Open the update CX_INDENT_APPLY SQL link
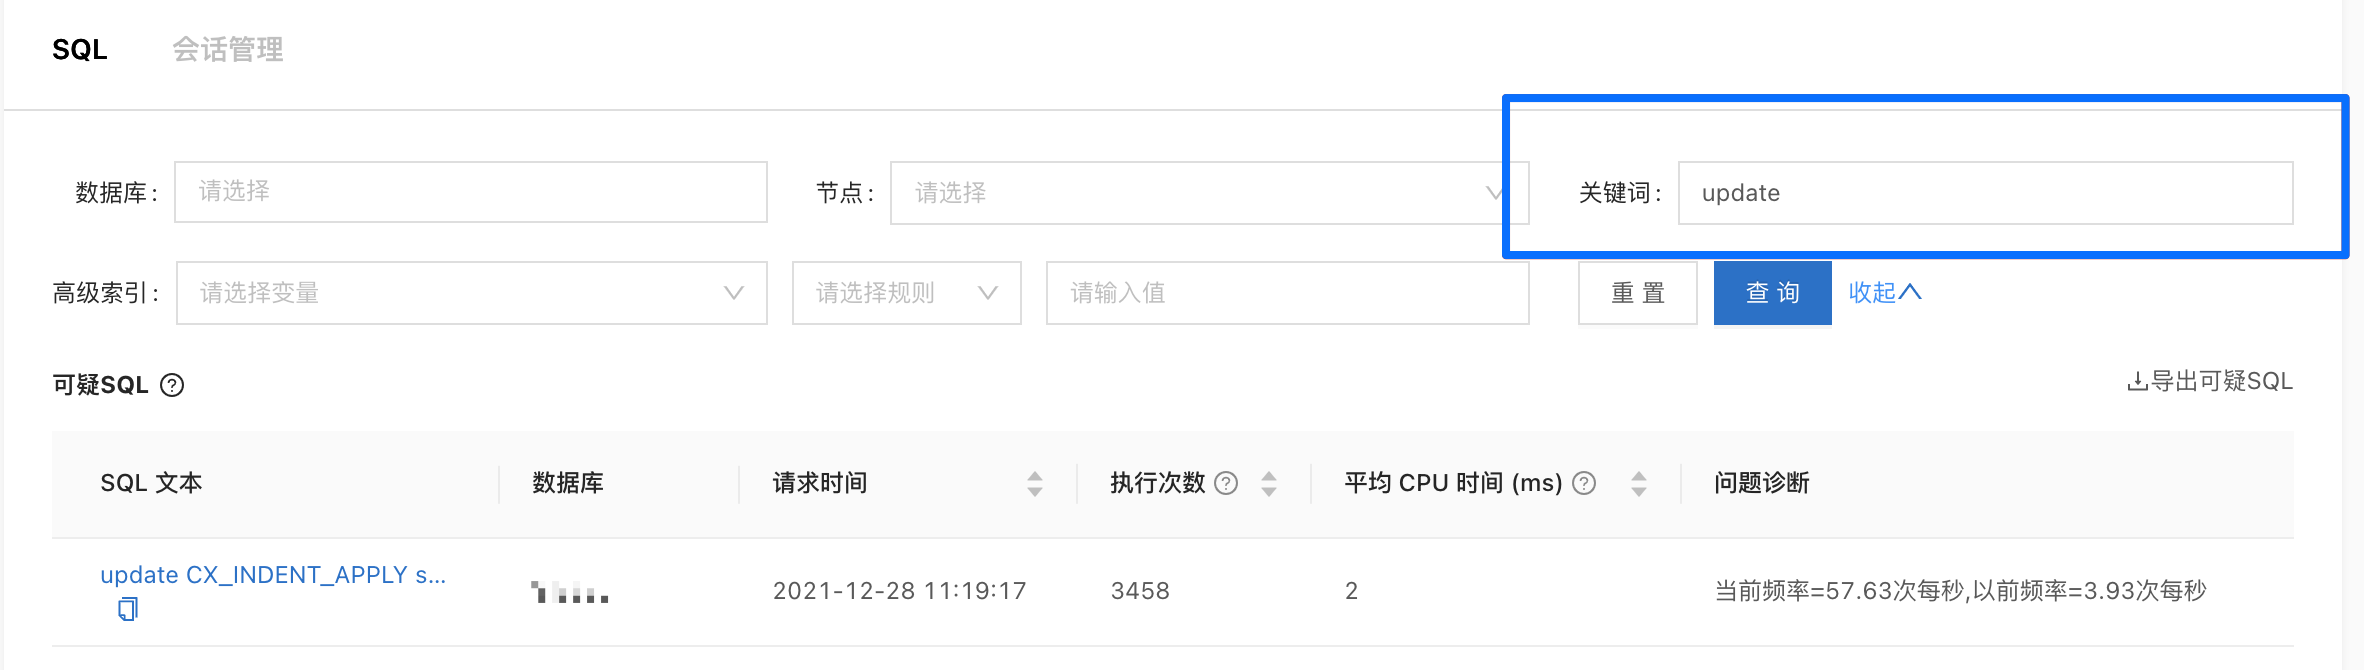 pyautogui.click(x=273, y=575)
